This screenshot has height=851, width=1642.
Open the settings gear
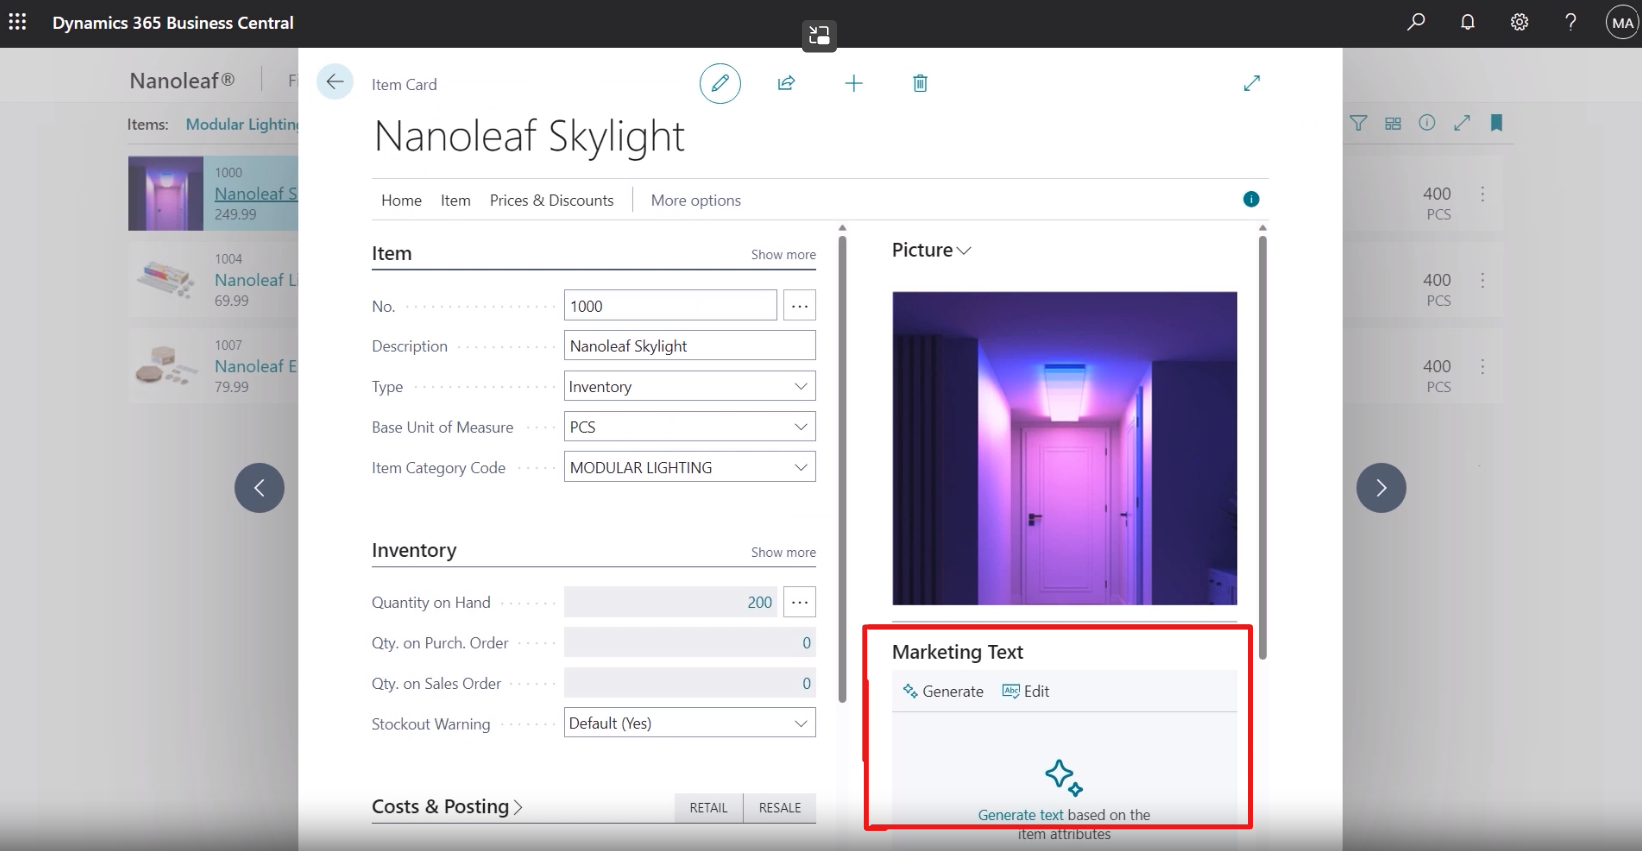pos(1519,22)
